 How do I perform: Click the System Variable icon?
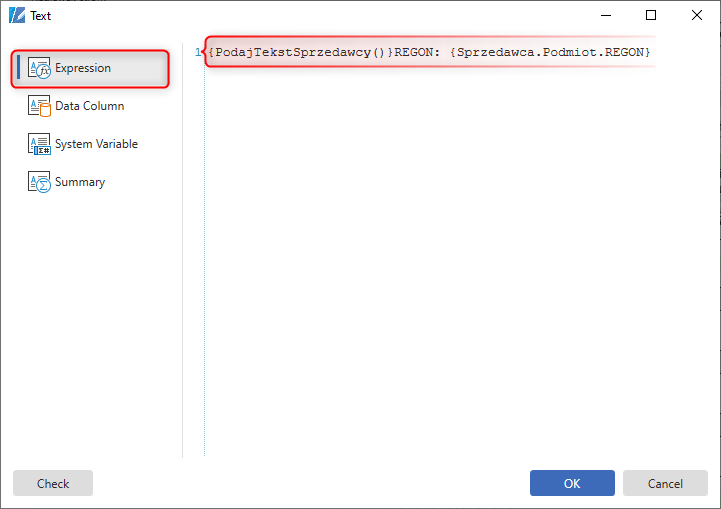click(x=39, y=144)
